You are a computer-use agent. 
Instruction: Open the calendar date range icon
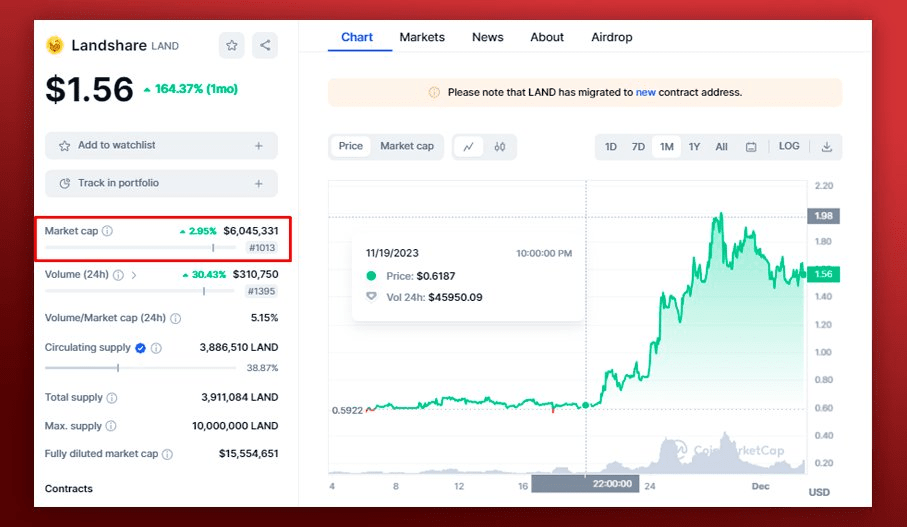[751, 147]
